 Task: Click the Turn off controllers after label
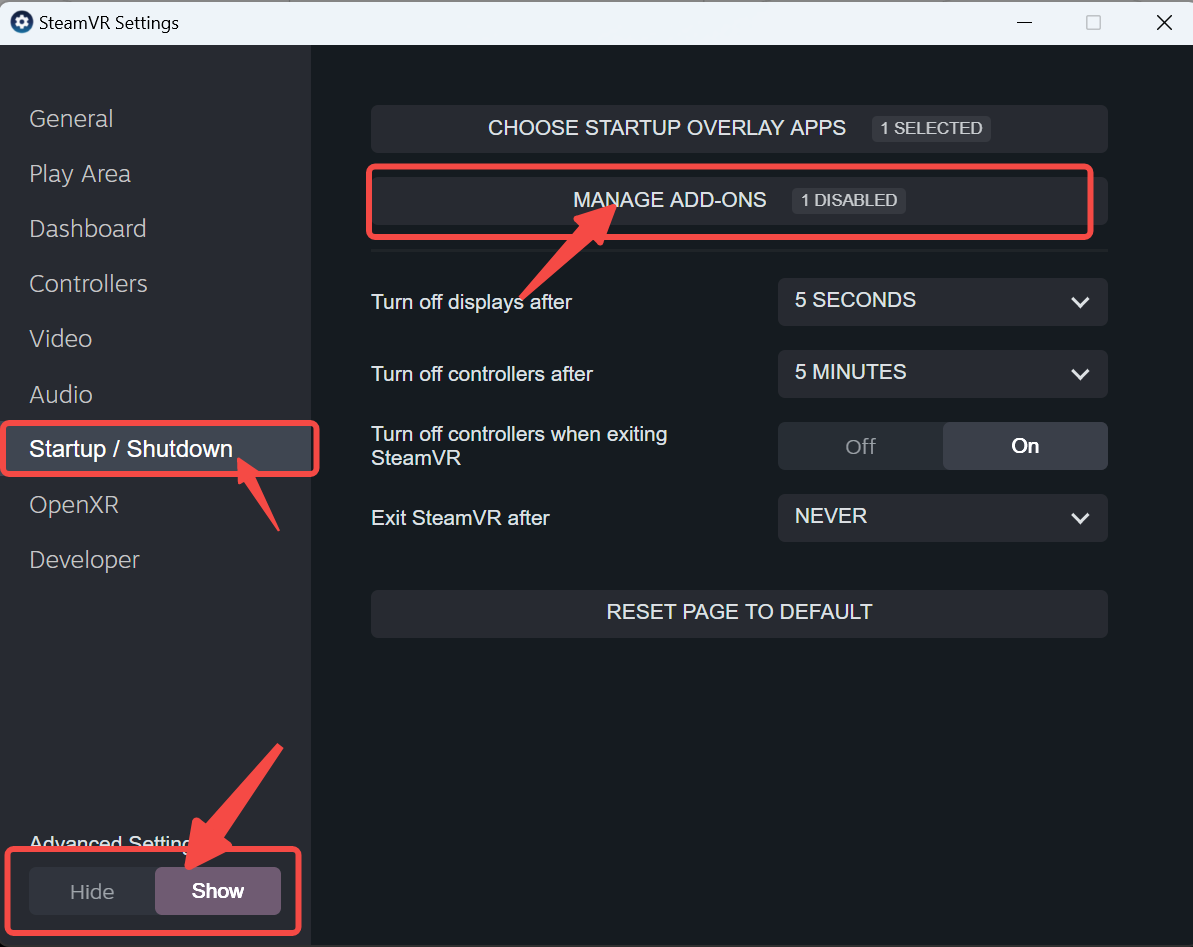(x=482, y=374)
